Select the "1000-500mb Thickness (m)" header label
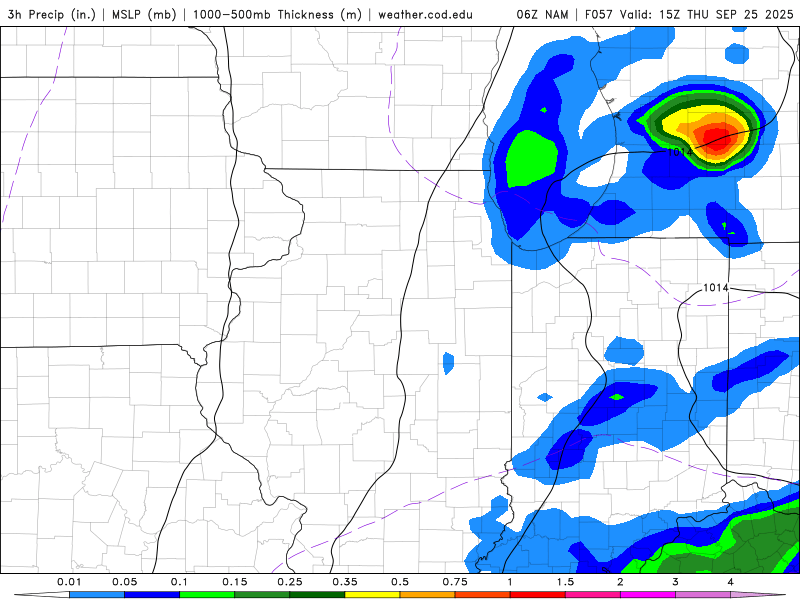 pos(278,14)
